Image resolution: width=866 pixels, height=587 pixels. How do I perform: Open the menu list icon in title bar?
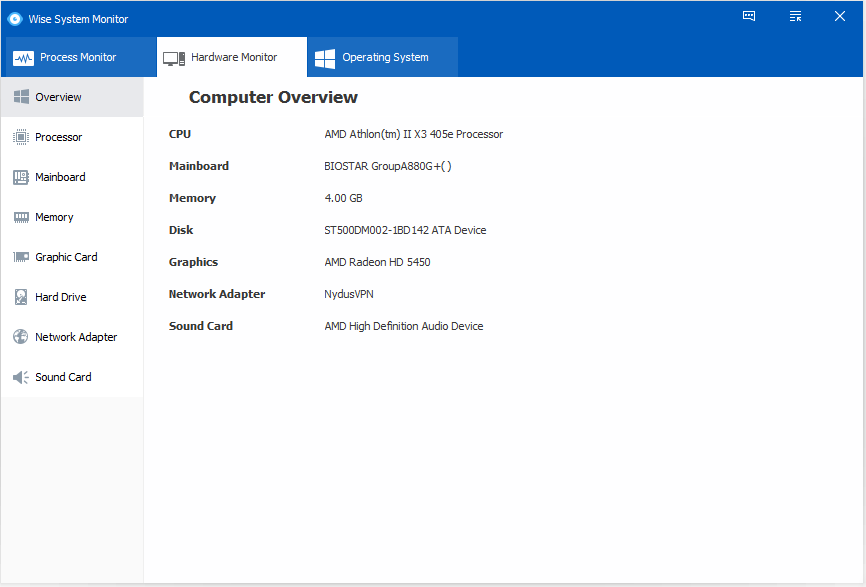click(x=795, y=16)
